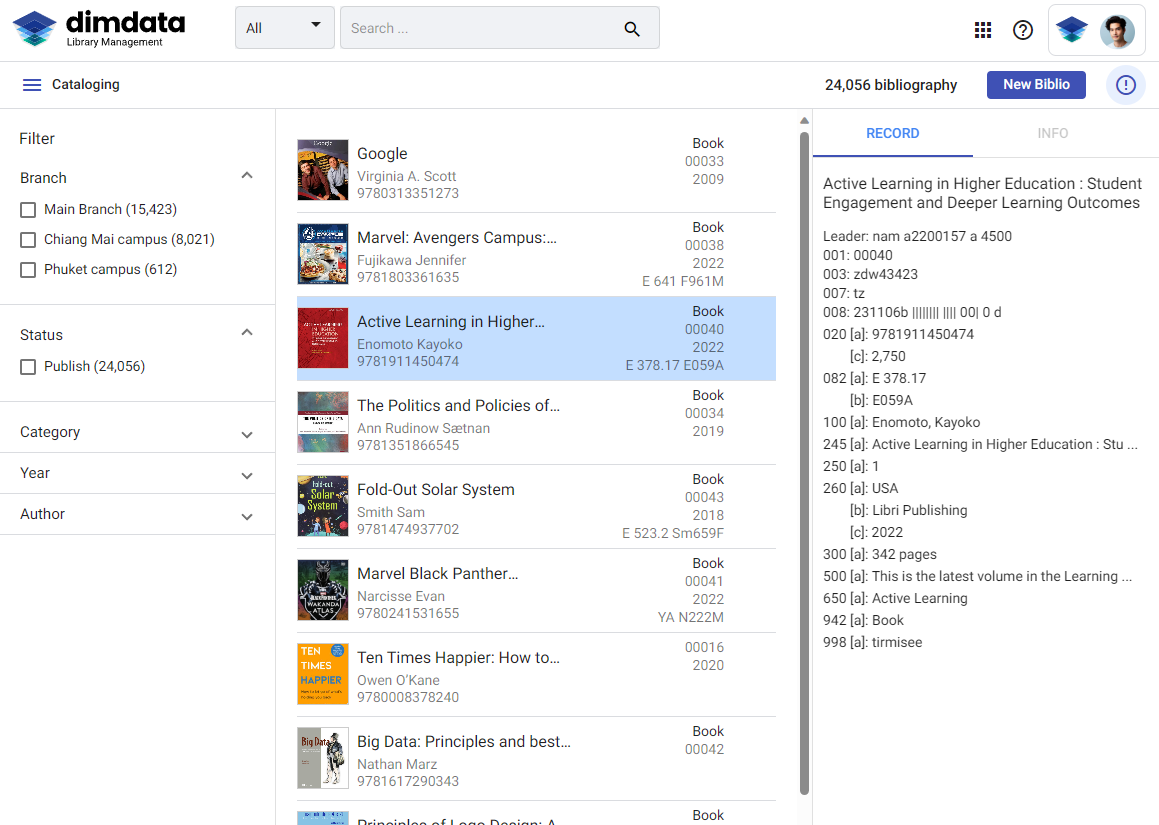The width and height of the screenshot is (1159, 825).
Task: Click the record field 998 [a] tirmisee
Action: point(872,642)
